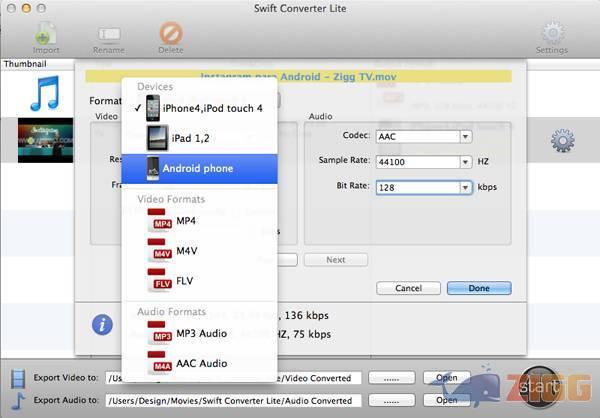
Task: Select the M4V video format
Action: pyautogui.click(x=199, y=251)
